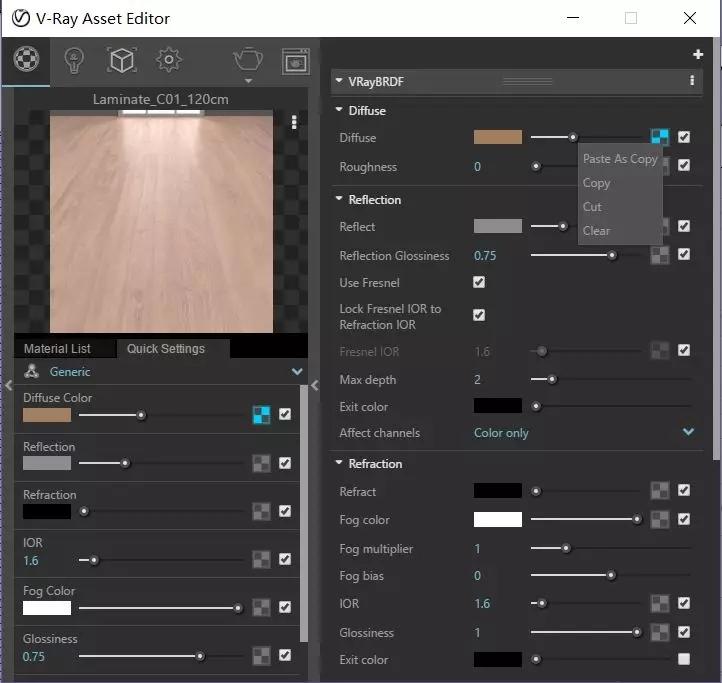Image resolution: width=722 pixels, height=683 pixels.
Task: Uncheck Lock Fresnel IOR to Refraction IOR
Action: click(479, 315)
